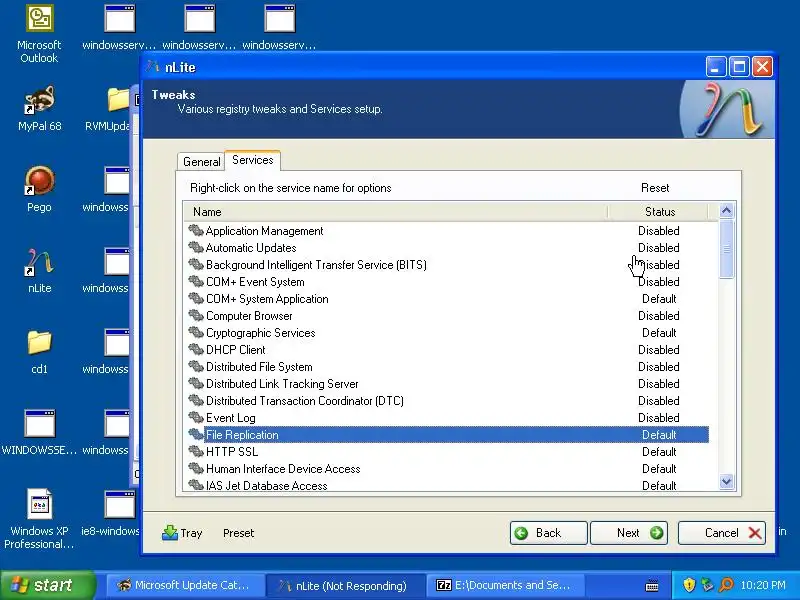Sort services by Name column header
This screenshot has width=800, height=600.
(x=395, y=212)
